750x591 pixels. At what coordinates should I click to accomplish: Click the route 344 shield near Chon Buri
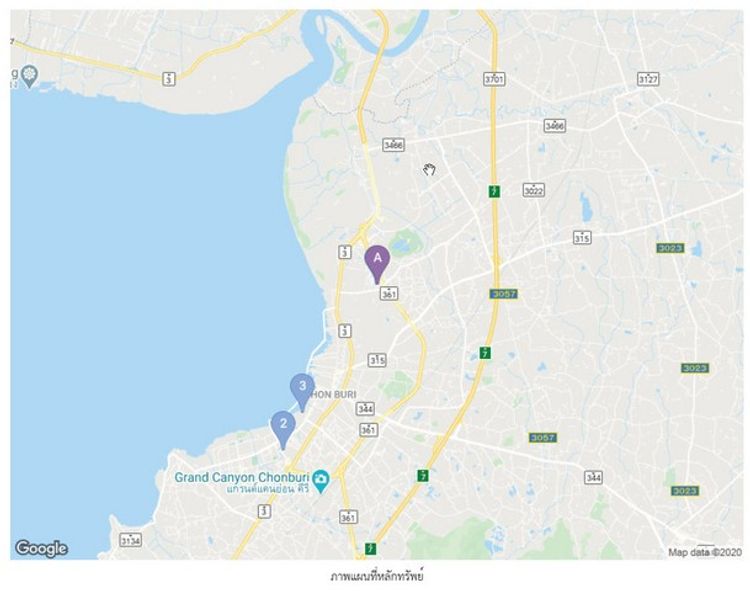365,409
